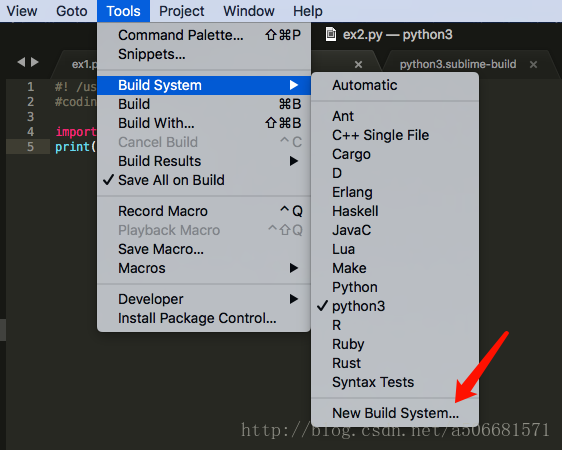The image size is (562, 450).
Task: Click the import keyword on line 4
Action: coord(76,132)
